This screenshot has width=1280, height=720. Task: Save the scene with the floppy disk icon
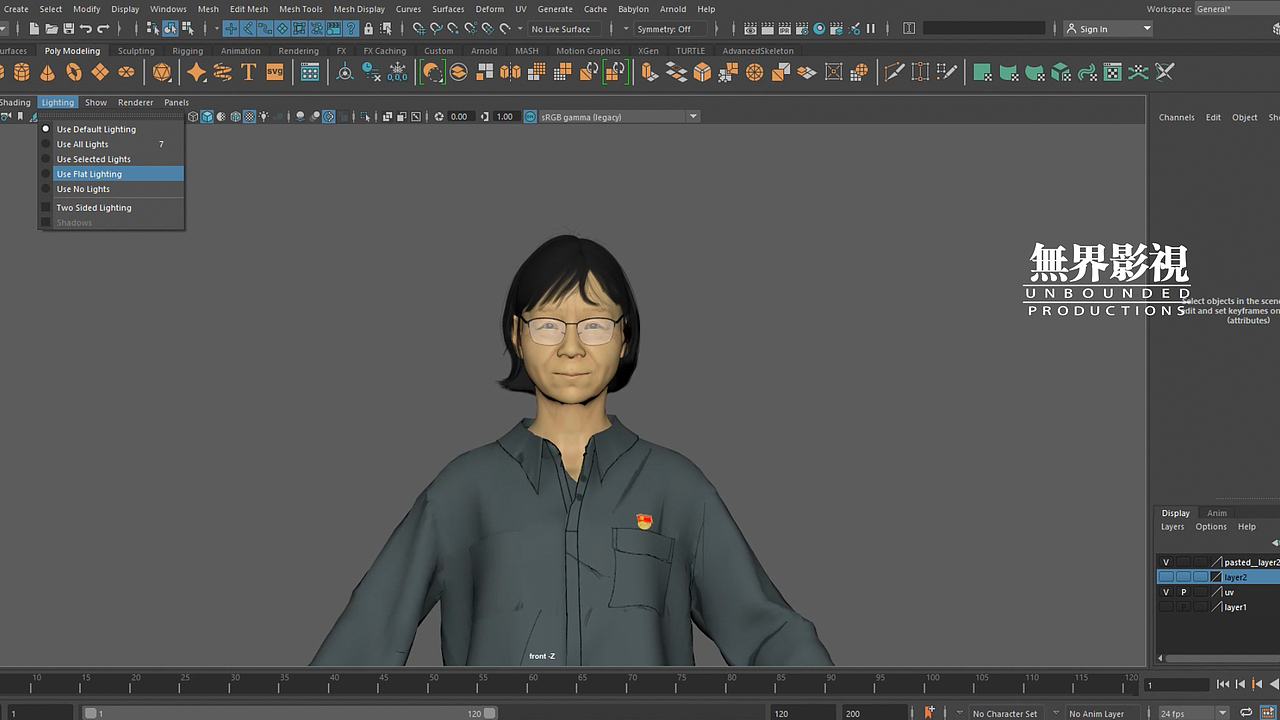68,29
